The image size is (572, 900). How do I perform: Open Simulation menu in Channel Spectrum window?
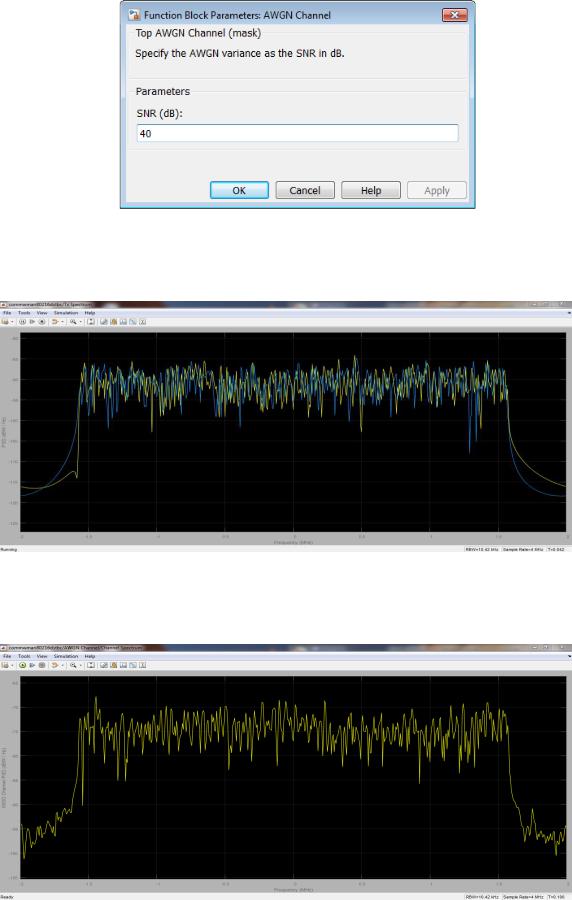[66, 656]
